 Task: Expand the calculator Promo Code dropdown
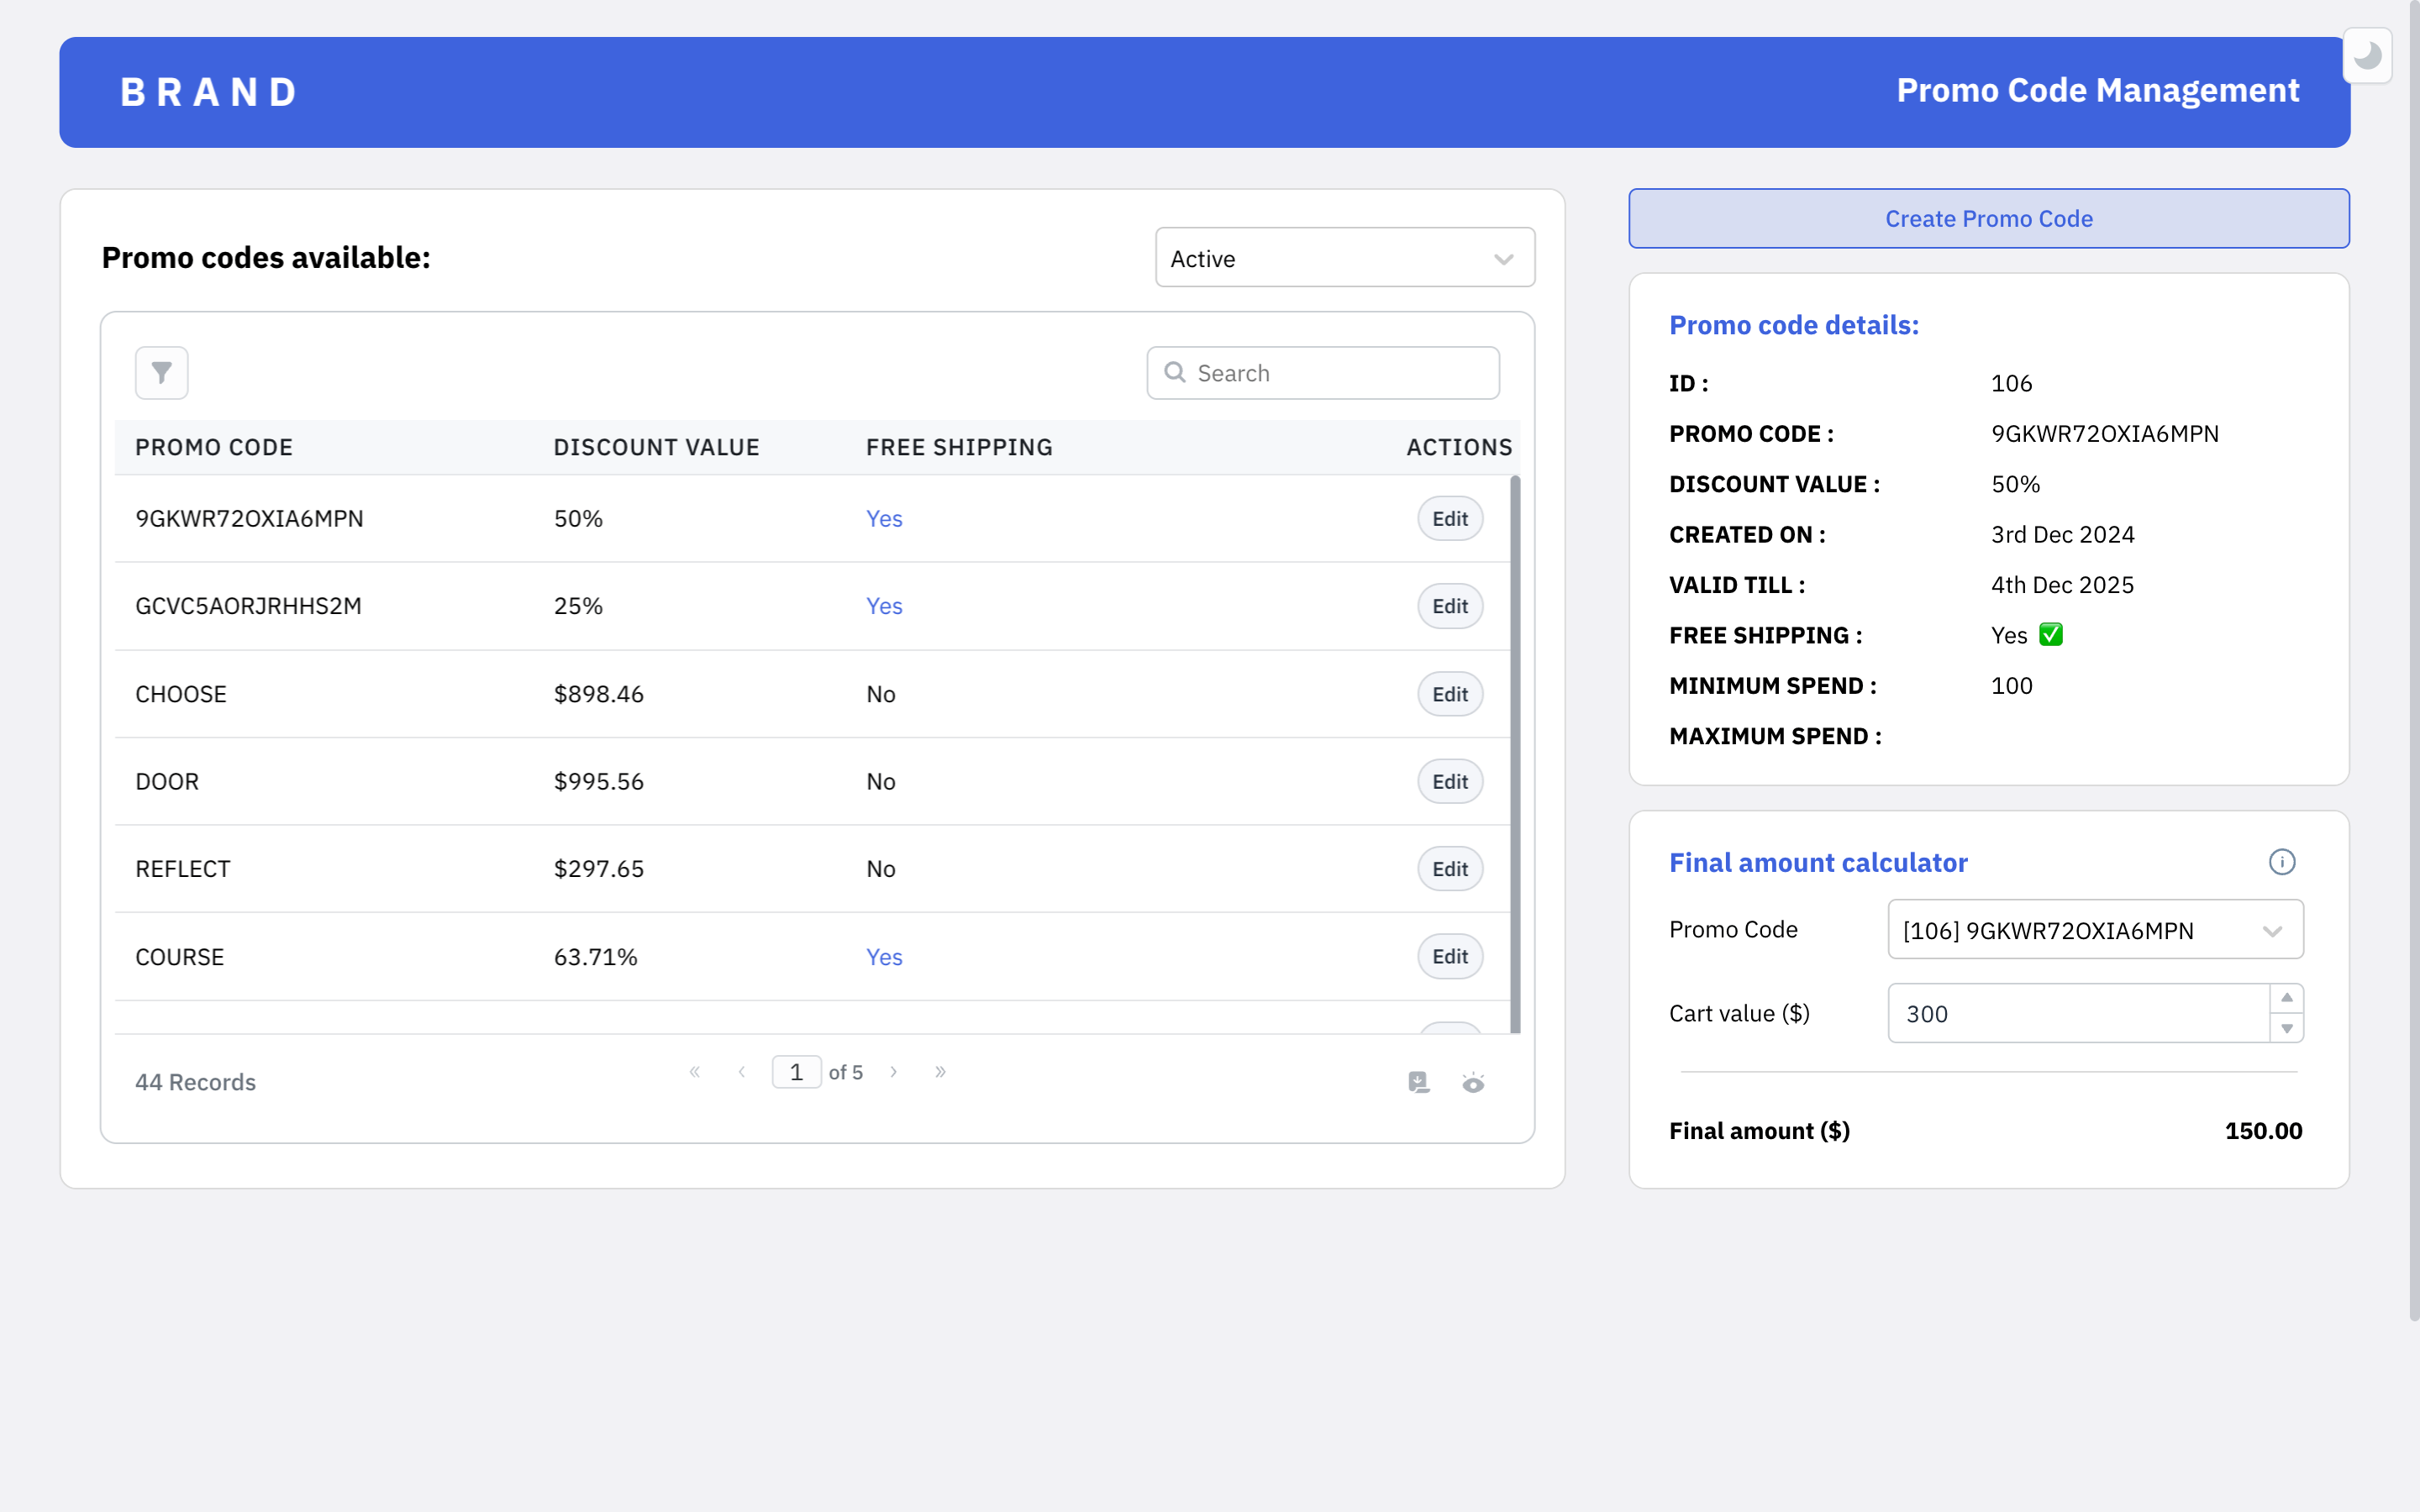2095,930
